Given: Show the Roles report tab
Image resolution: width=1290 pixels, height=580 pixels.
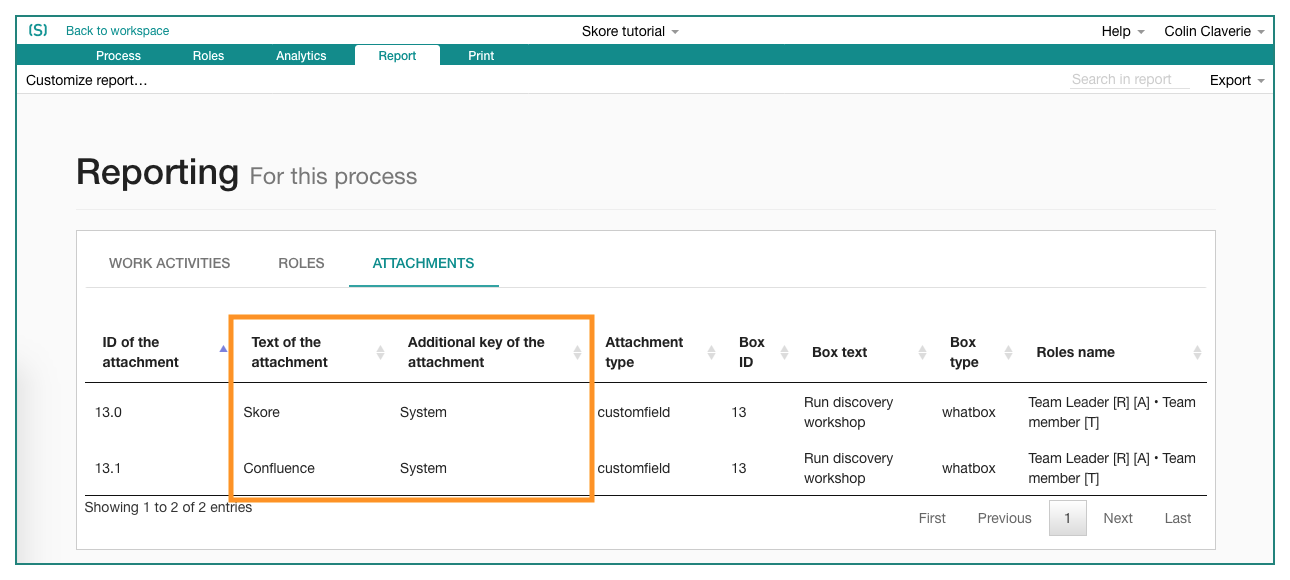Looking at the screenshot, I should pos(301,263).
